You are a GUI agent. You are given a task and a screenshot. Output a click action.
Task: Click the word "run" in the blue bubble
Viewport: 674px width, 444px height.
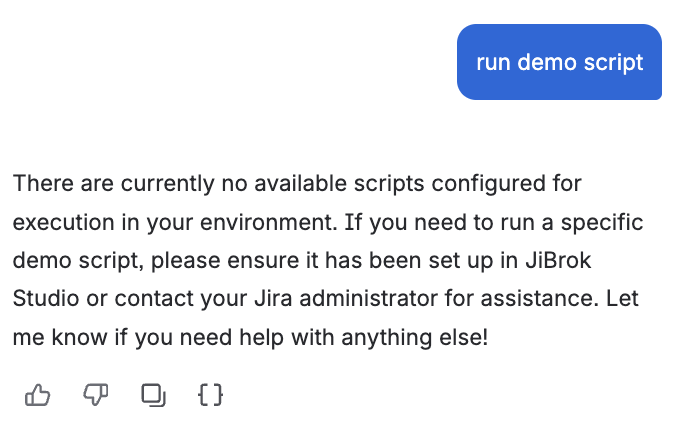pos(492,62)
